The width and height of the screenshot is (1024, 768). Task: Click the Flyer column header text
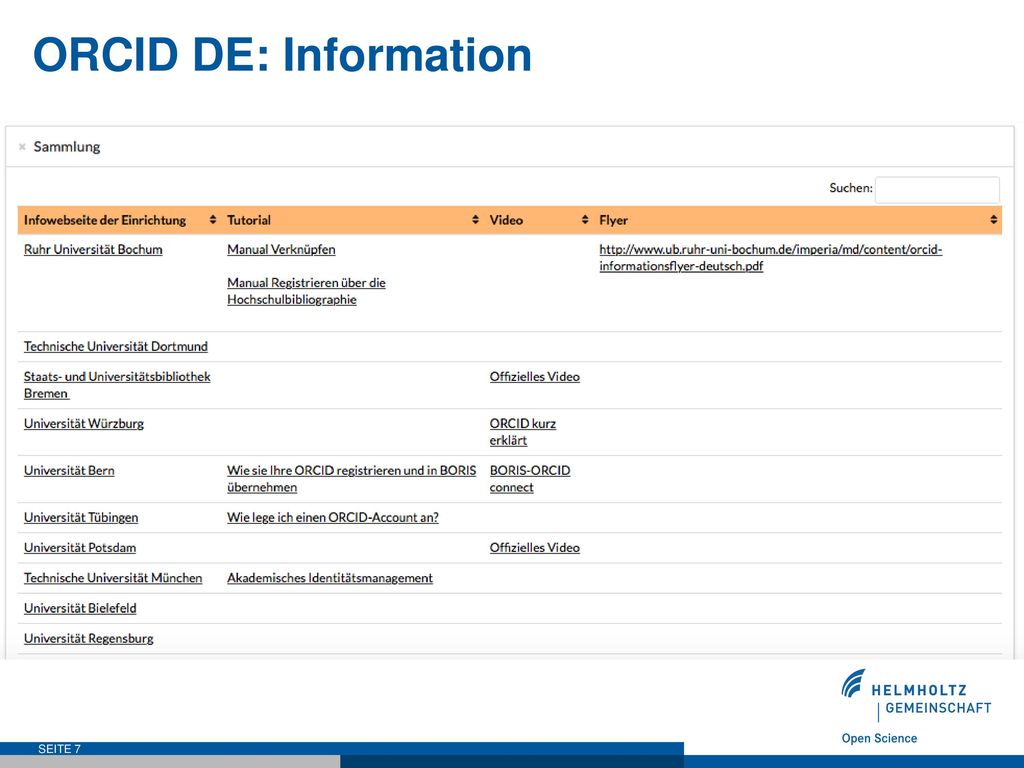[613, 220]
